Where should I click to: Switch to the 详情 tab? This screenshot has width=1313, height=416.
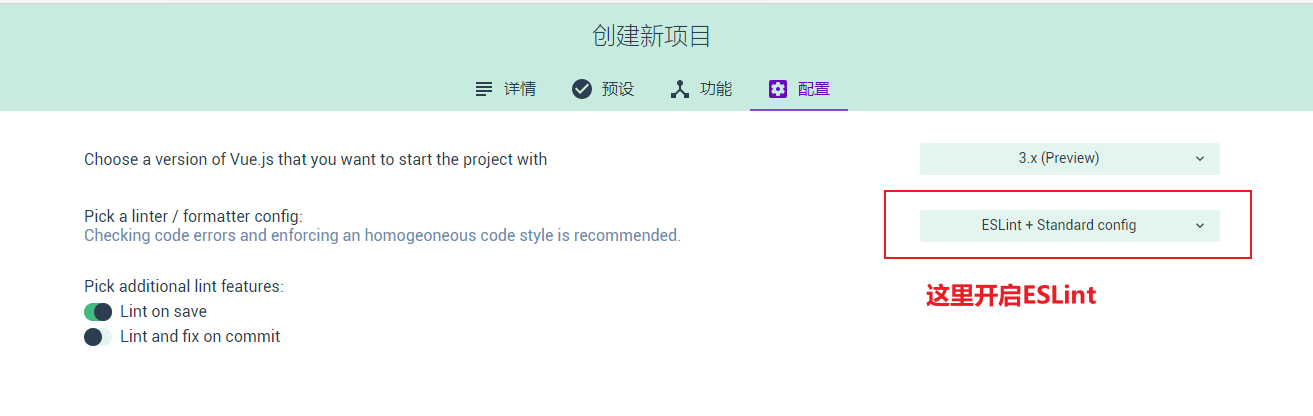tap(505, 89)
